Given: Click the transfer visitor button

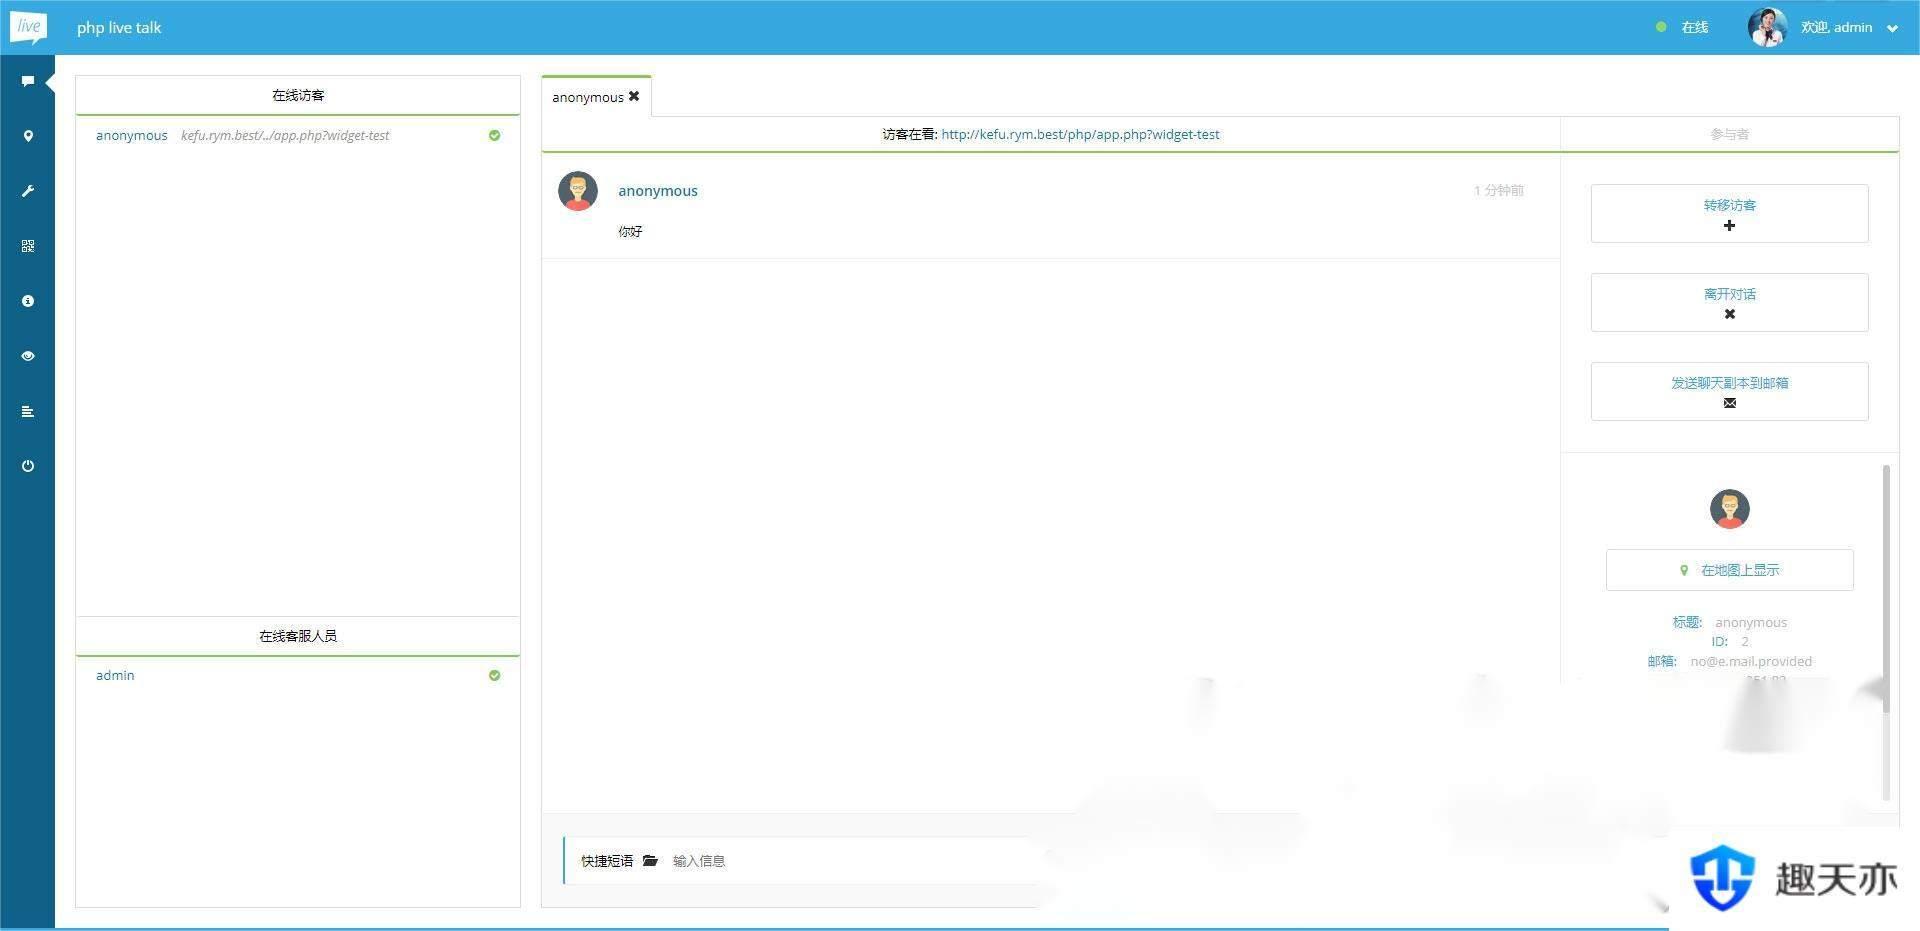Looking at the screenshot, I should tap(1729, 213).
